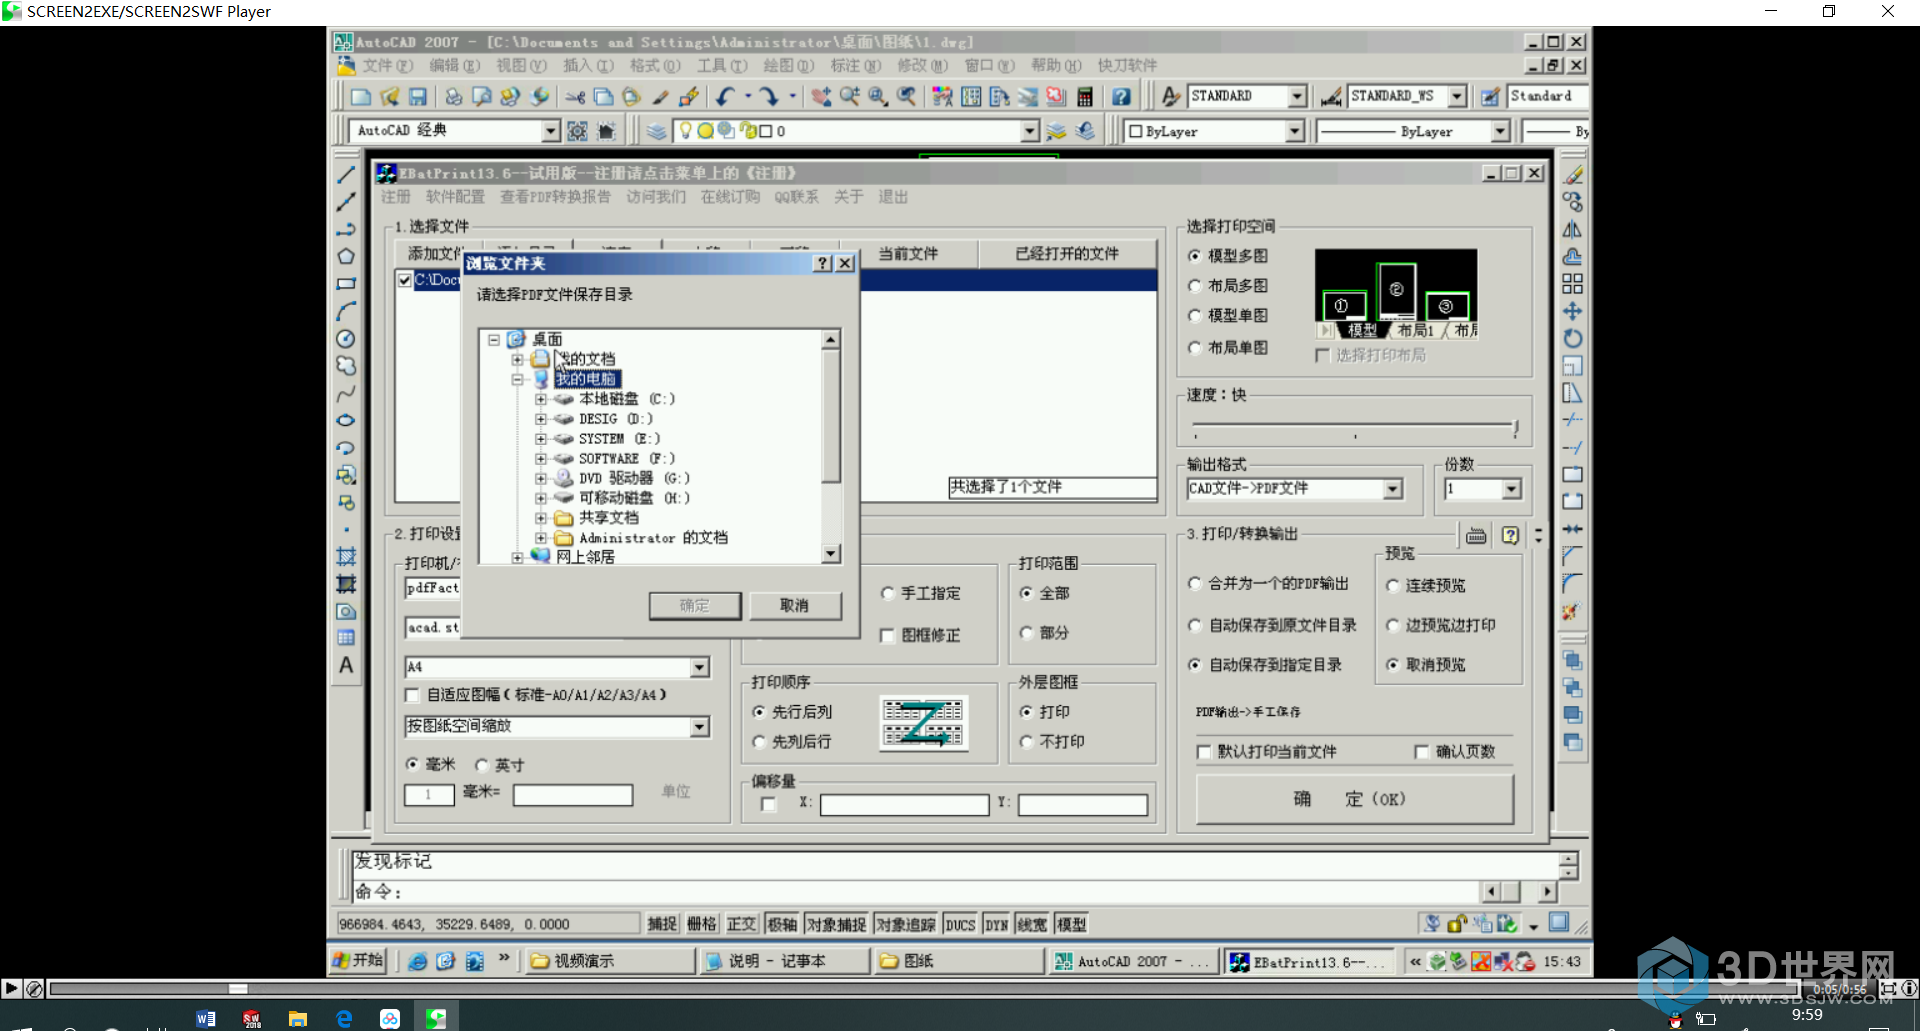Image resolution: width=1920 pixels, height=1031 pixels.
Task: Click the Workspace Settings gear icon
Action: coord(578,131)
